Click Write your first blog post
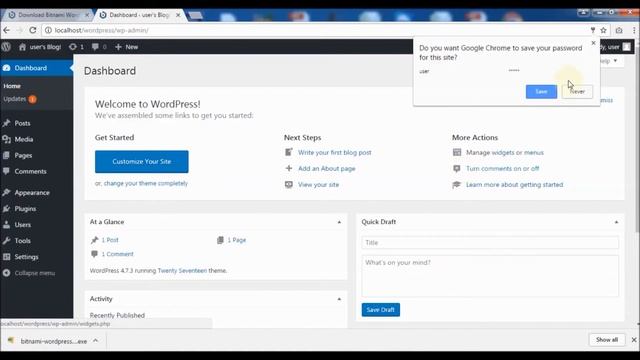 (335, 153)
